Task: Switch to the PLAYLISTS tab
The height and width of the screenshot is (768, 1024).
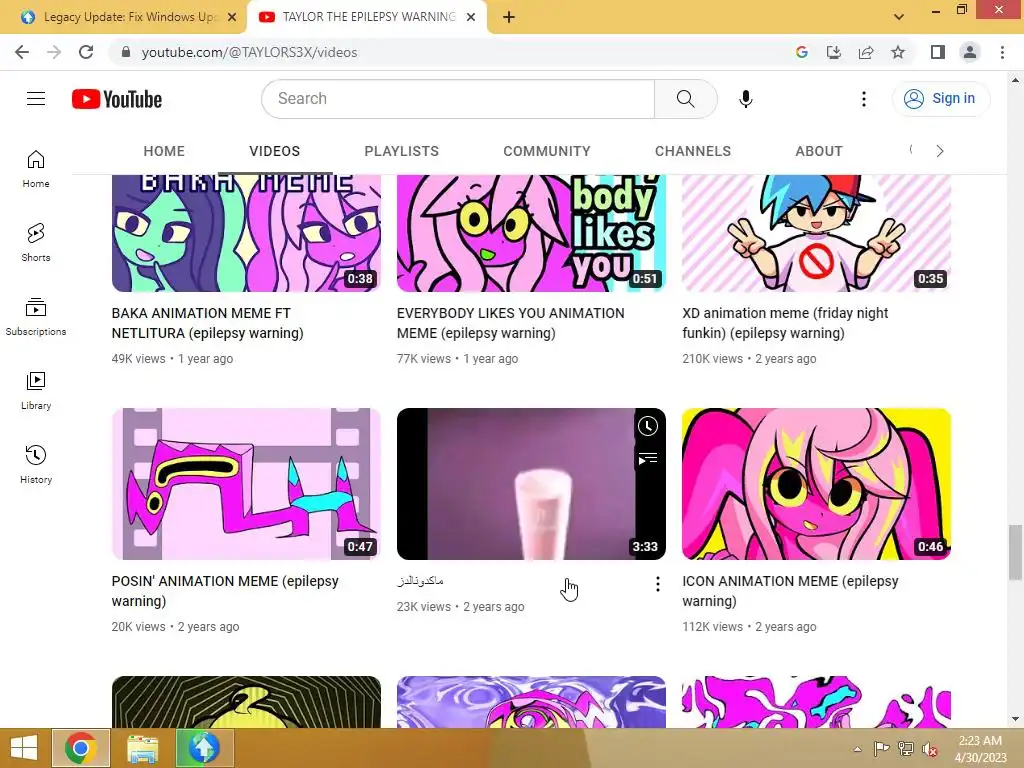Action: [402, 151]
